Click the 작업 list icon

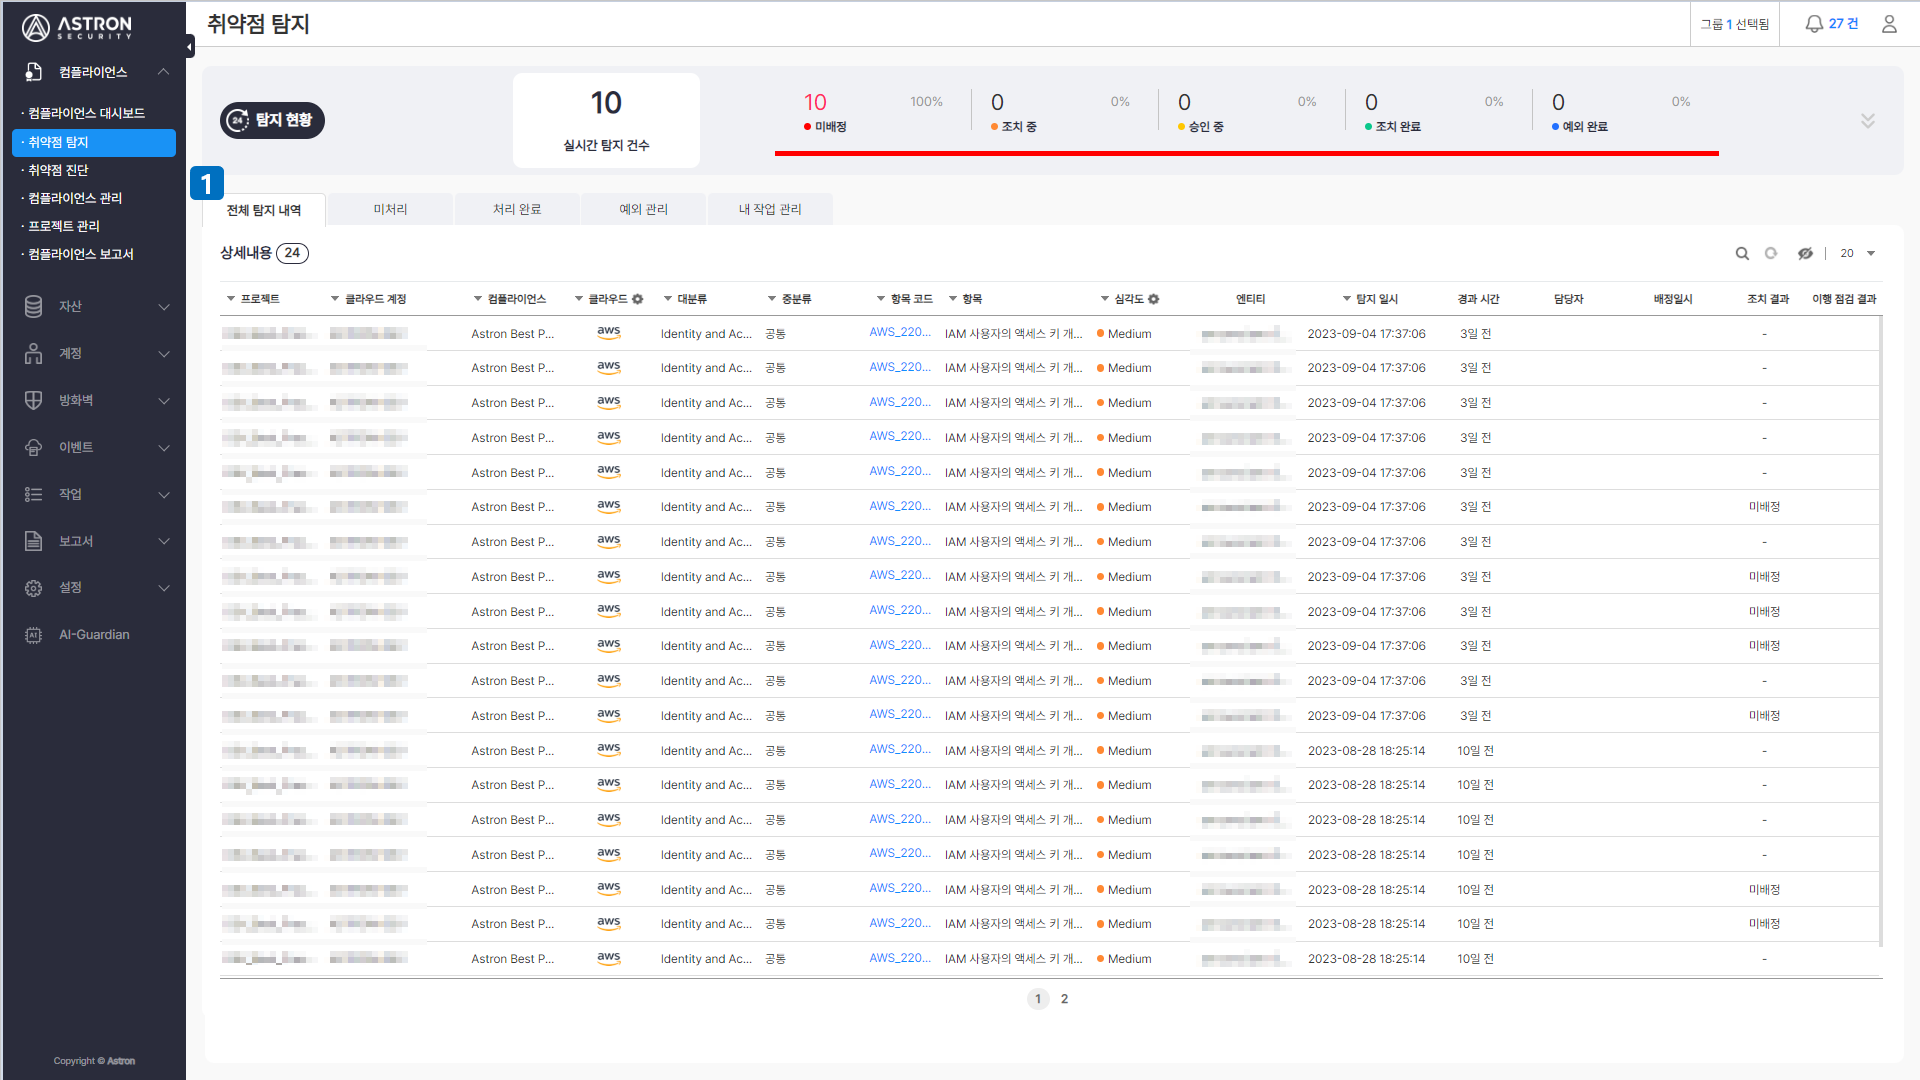[x=33, y=494]
